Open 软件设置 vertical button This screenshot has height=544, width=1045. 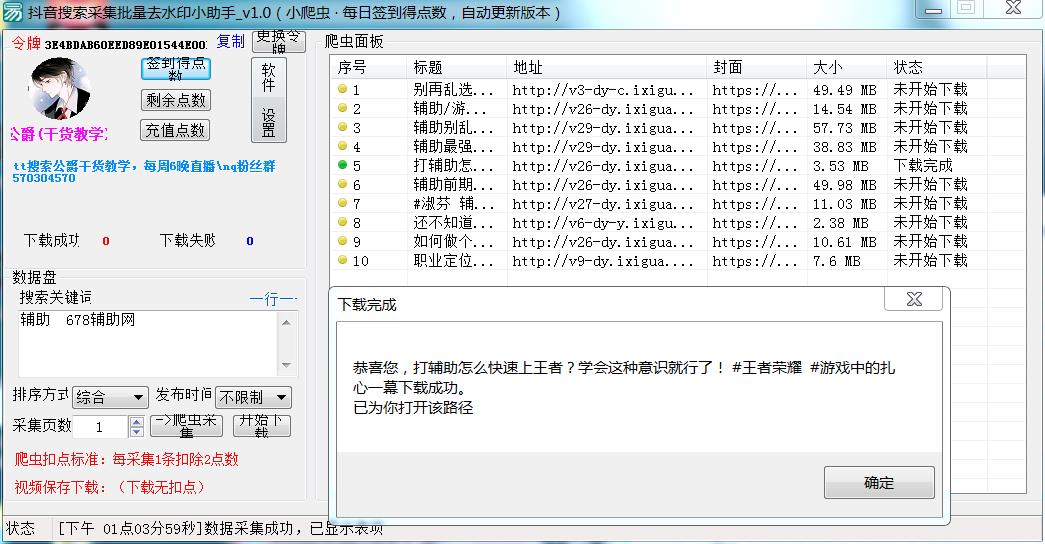(269, 100)
